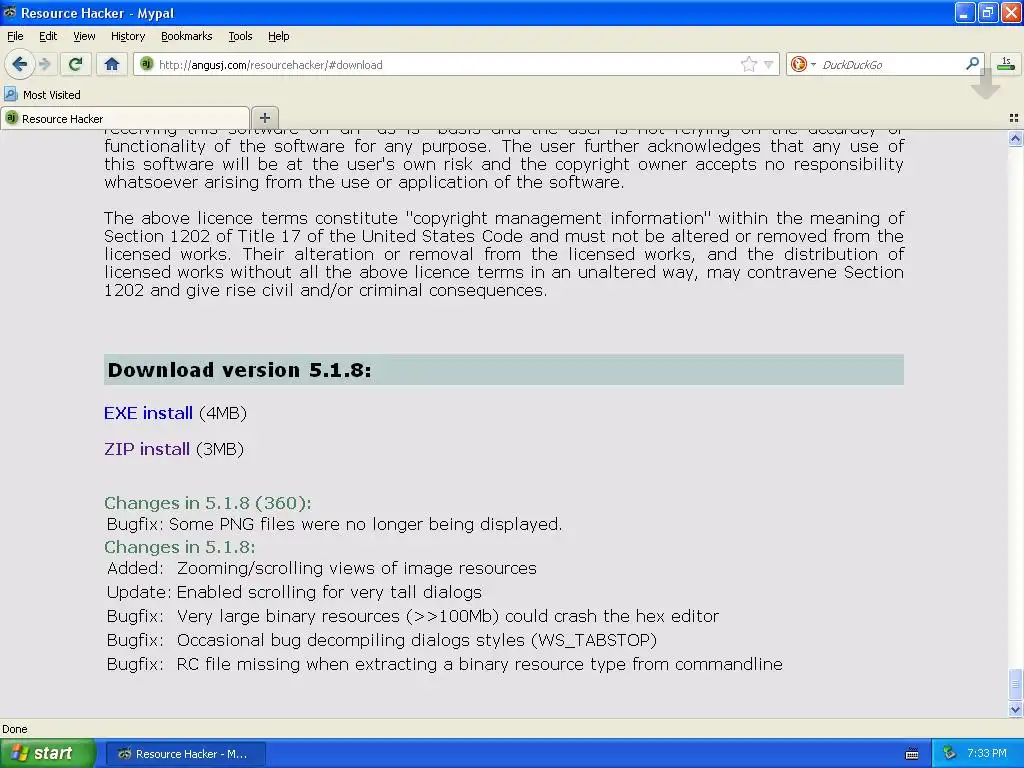Click the 'Download version 5.1.8:' heading
The width and height of the screenshot is (1024, 768).
(x=240, y=370)
